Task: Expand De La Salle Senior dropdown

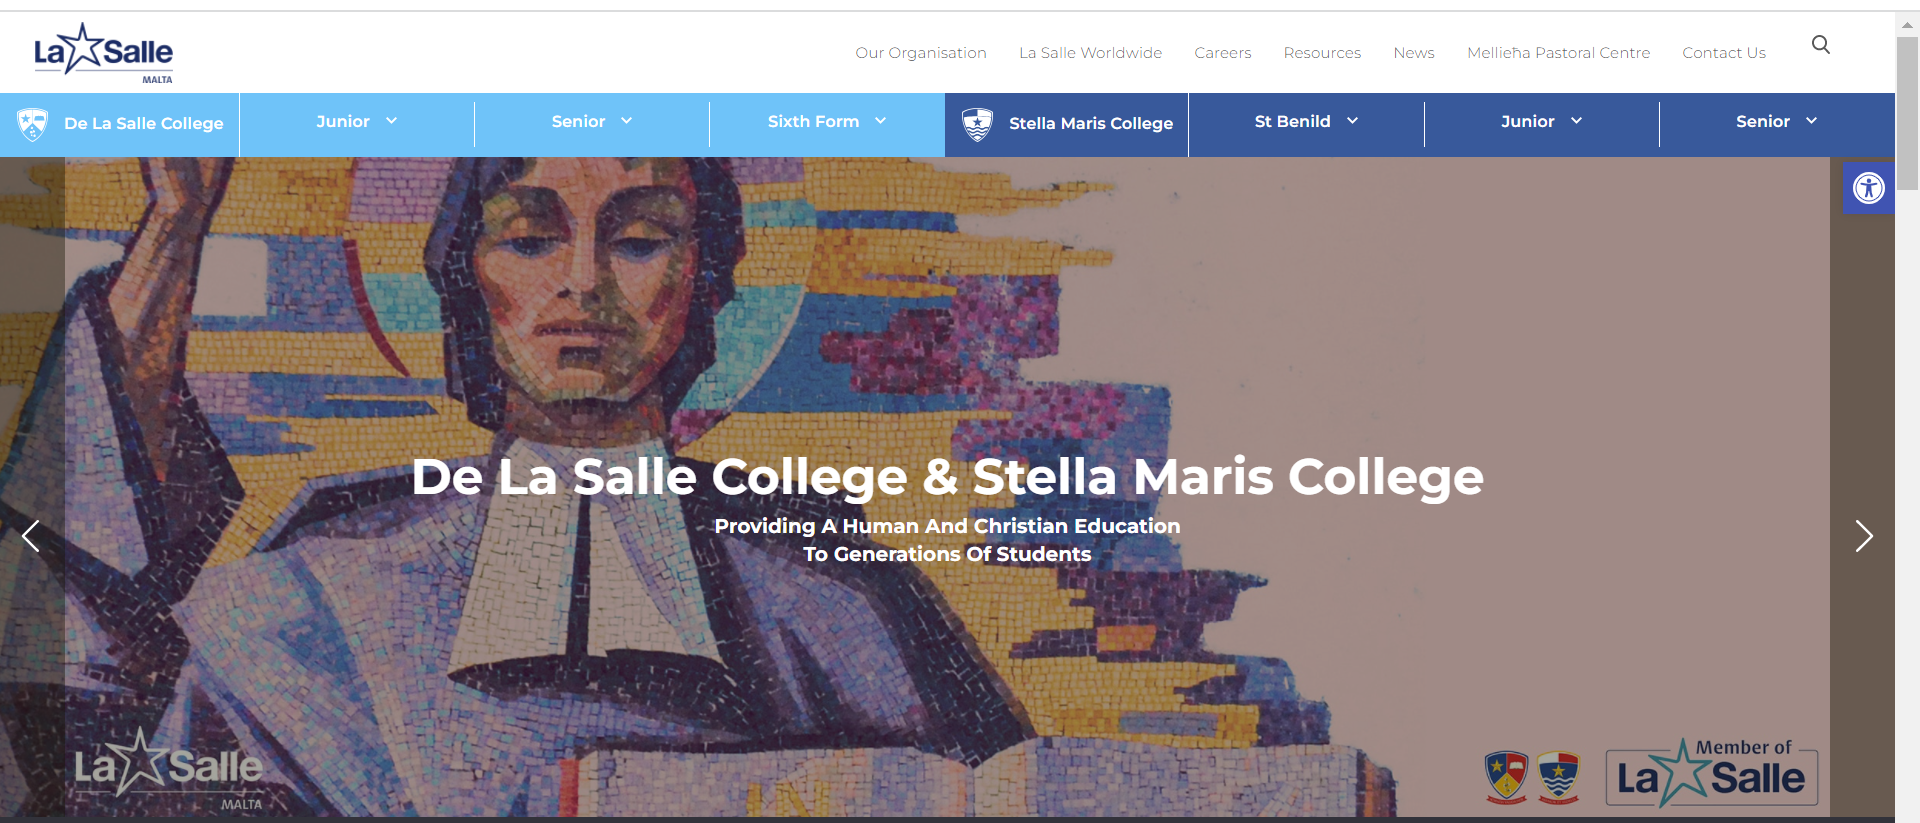Action: (x=591, y=122)
